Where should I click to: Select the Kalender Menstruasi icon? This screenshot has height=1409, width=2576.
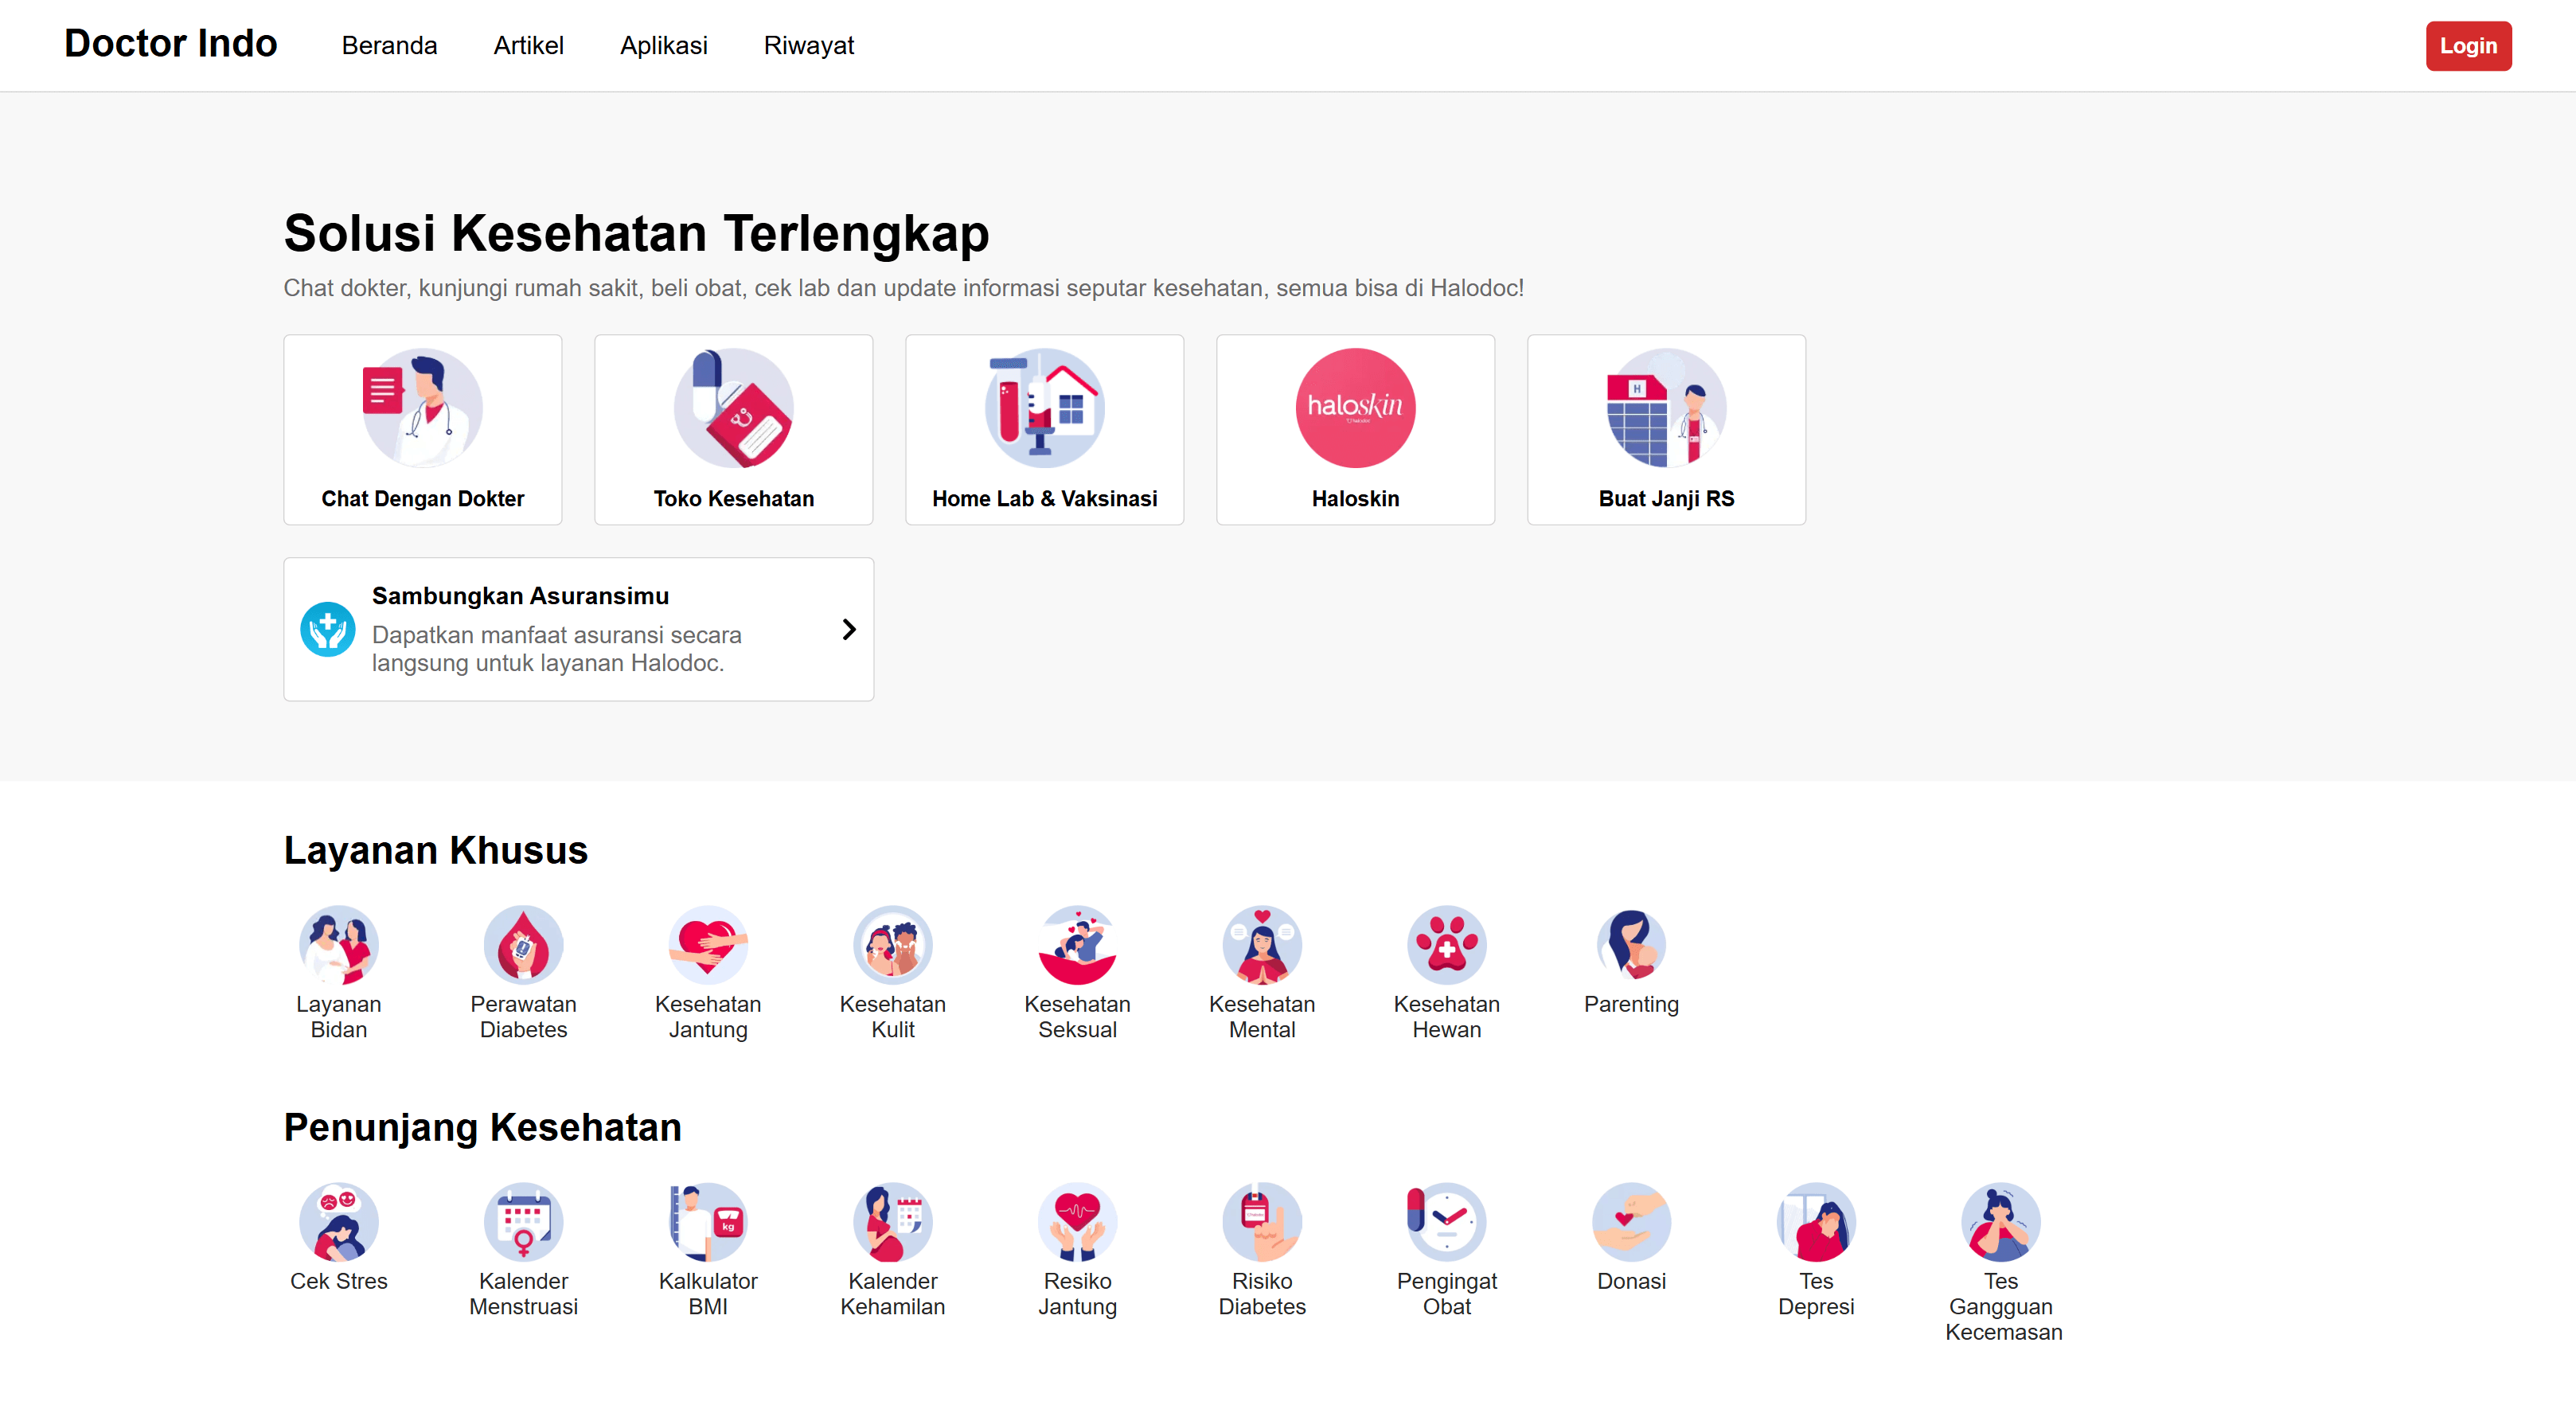[523, 1222]
